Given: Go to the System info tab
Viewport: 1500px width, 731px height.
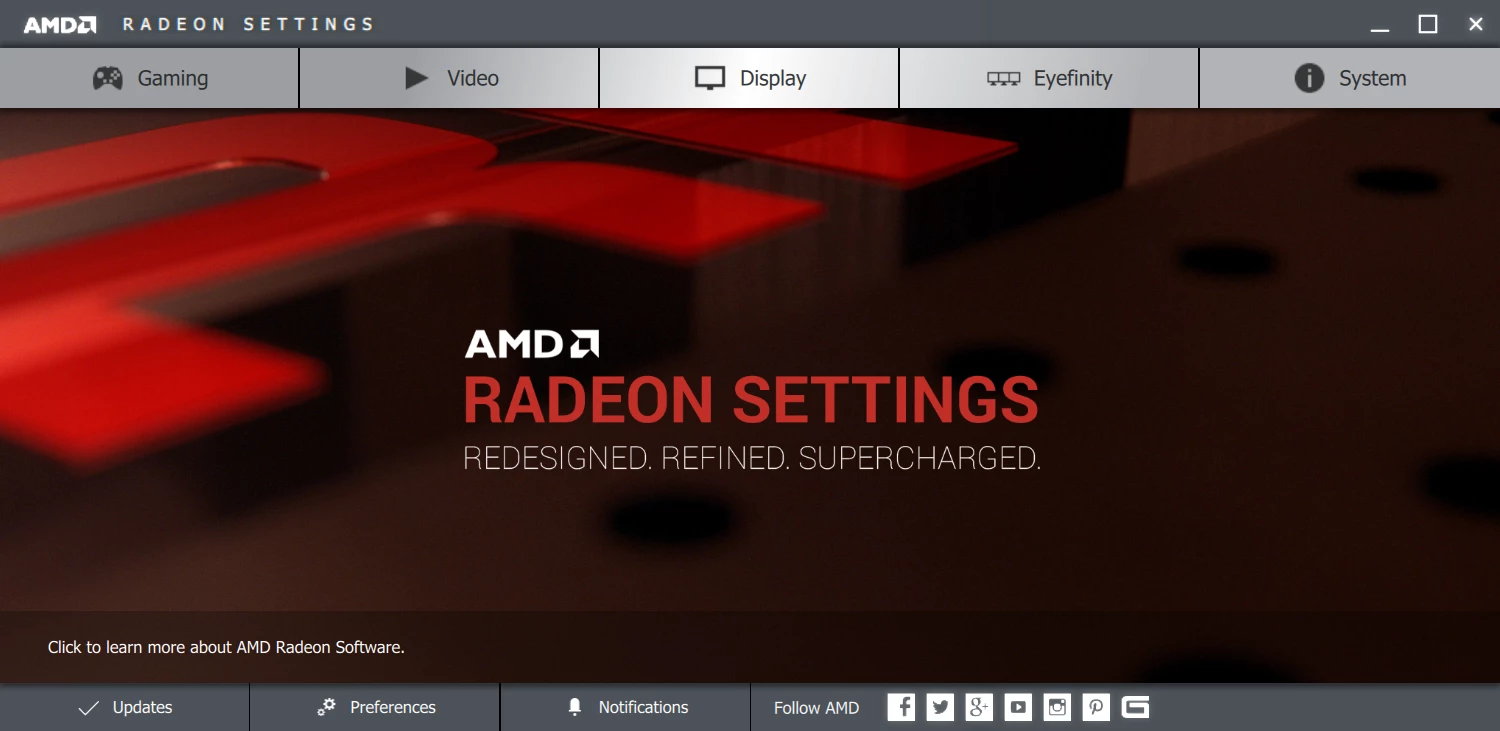Looking at the screenshot, I should pyautogui.click(x=1350, y=78).
